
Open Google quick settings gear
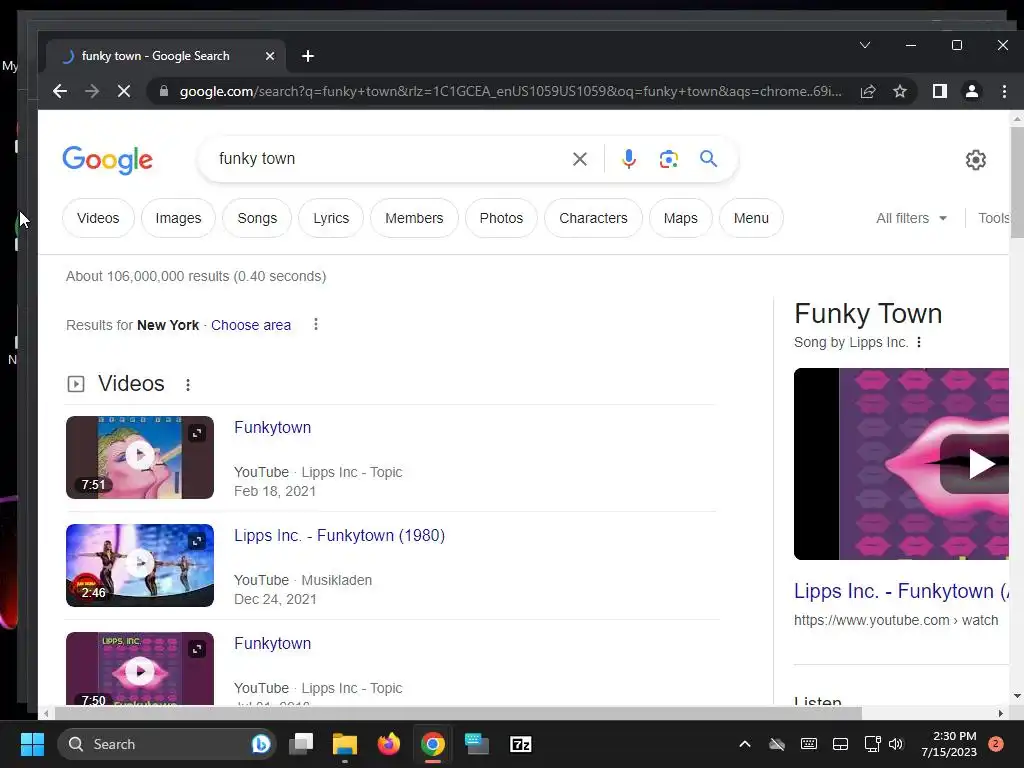tap(976, 160)
